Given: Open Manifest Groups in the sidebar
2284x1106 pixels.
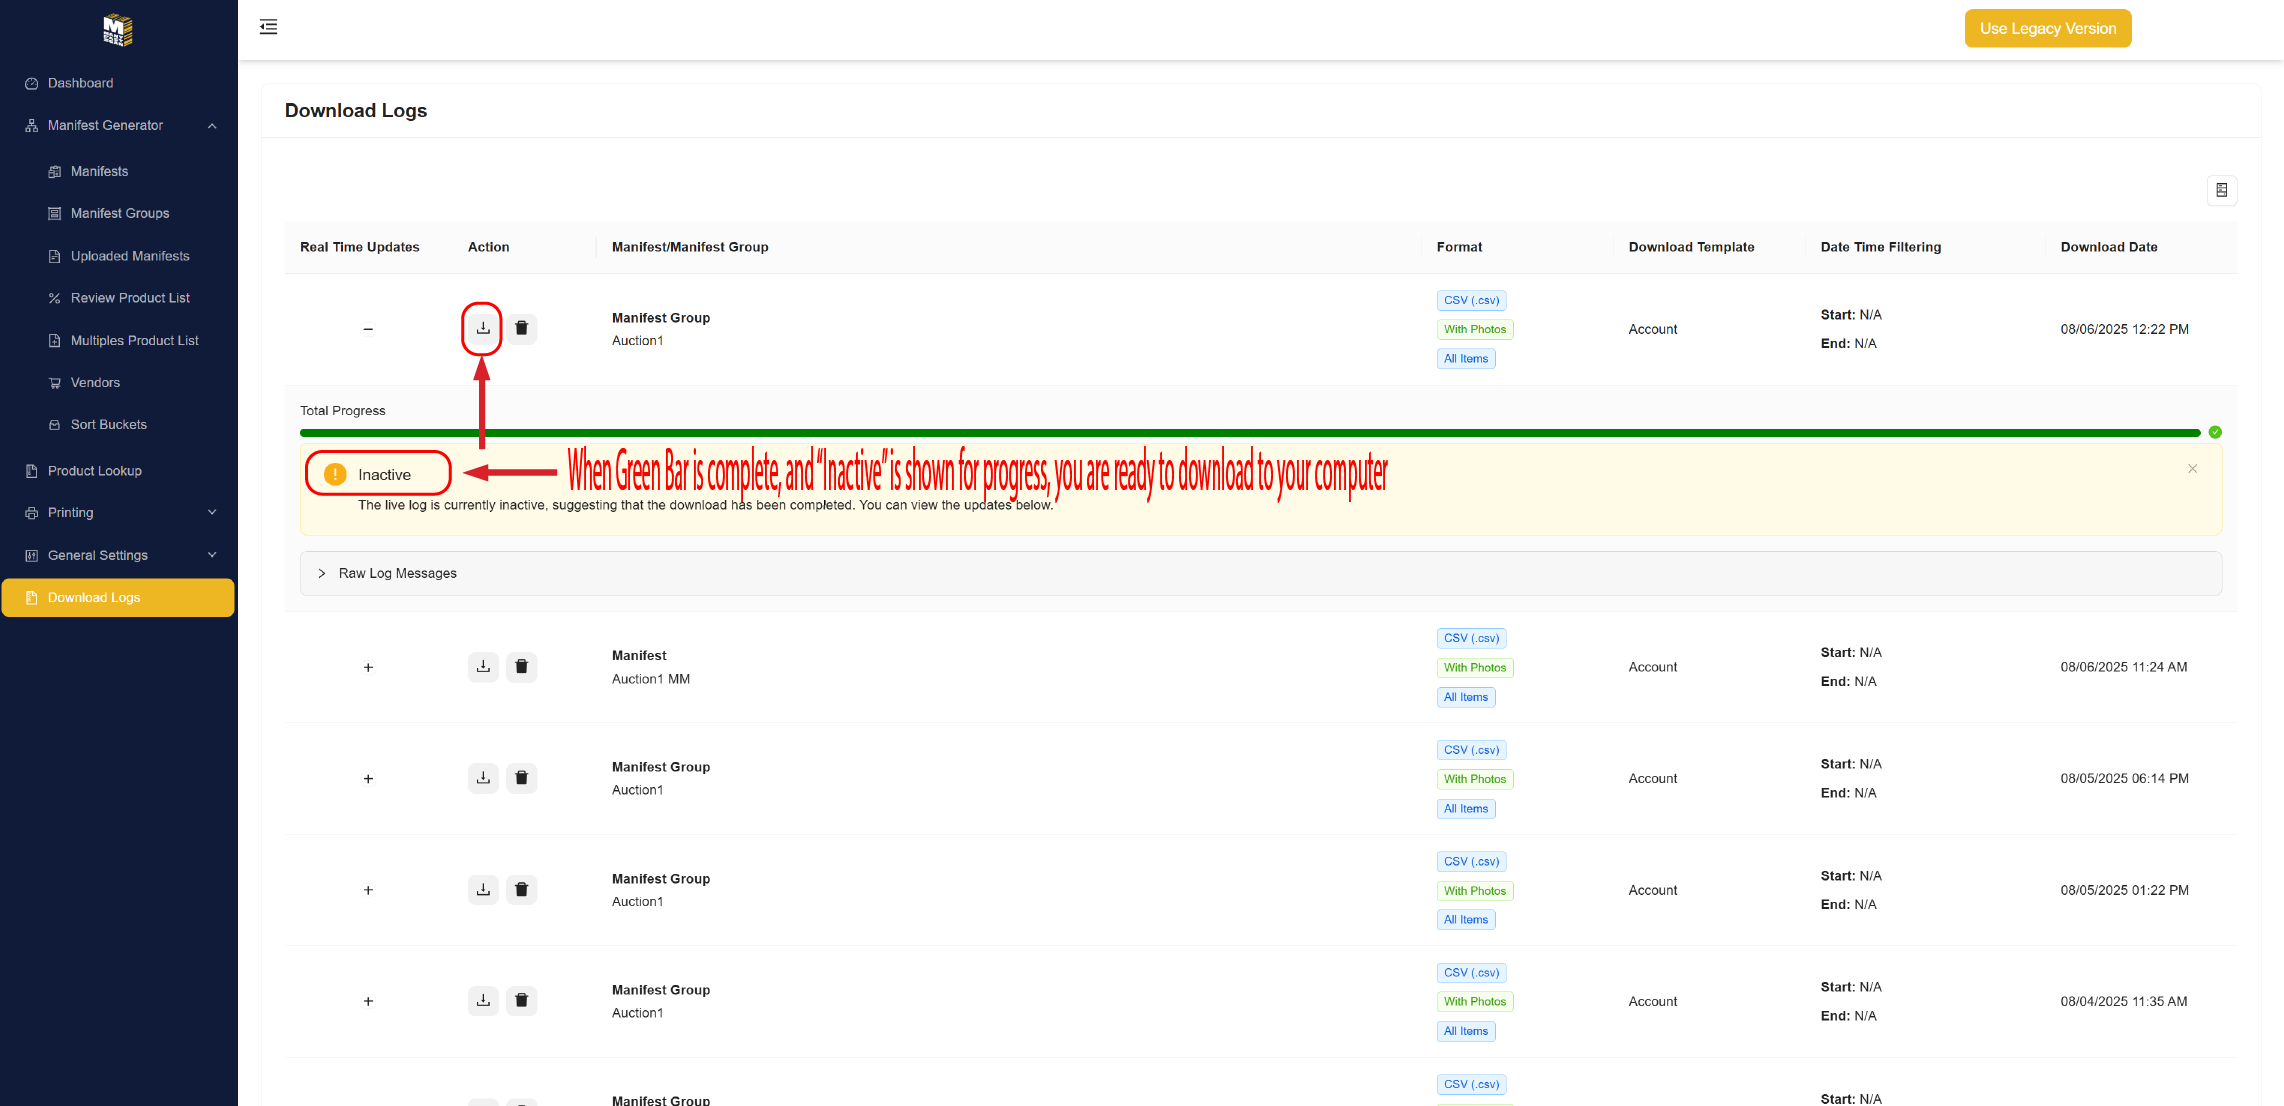Looking at the screenshot, I should (120, 213).
